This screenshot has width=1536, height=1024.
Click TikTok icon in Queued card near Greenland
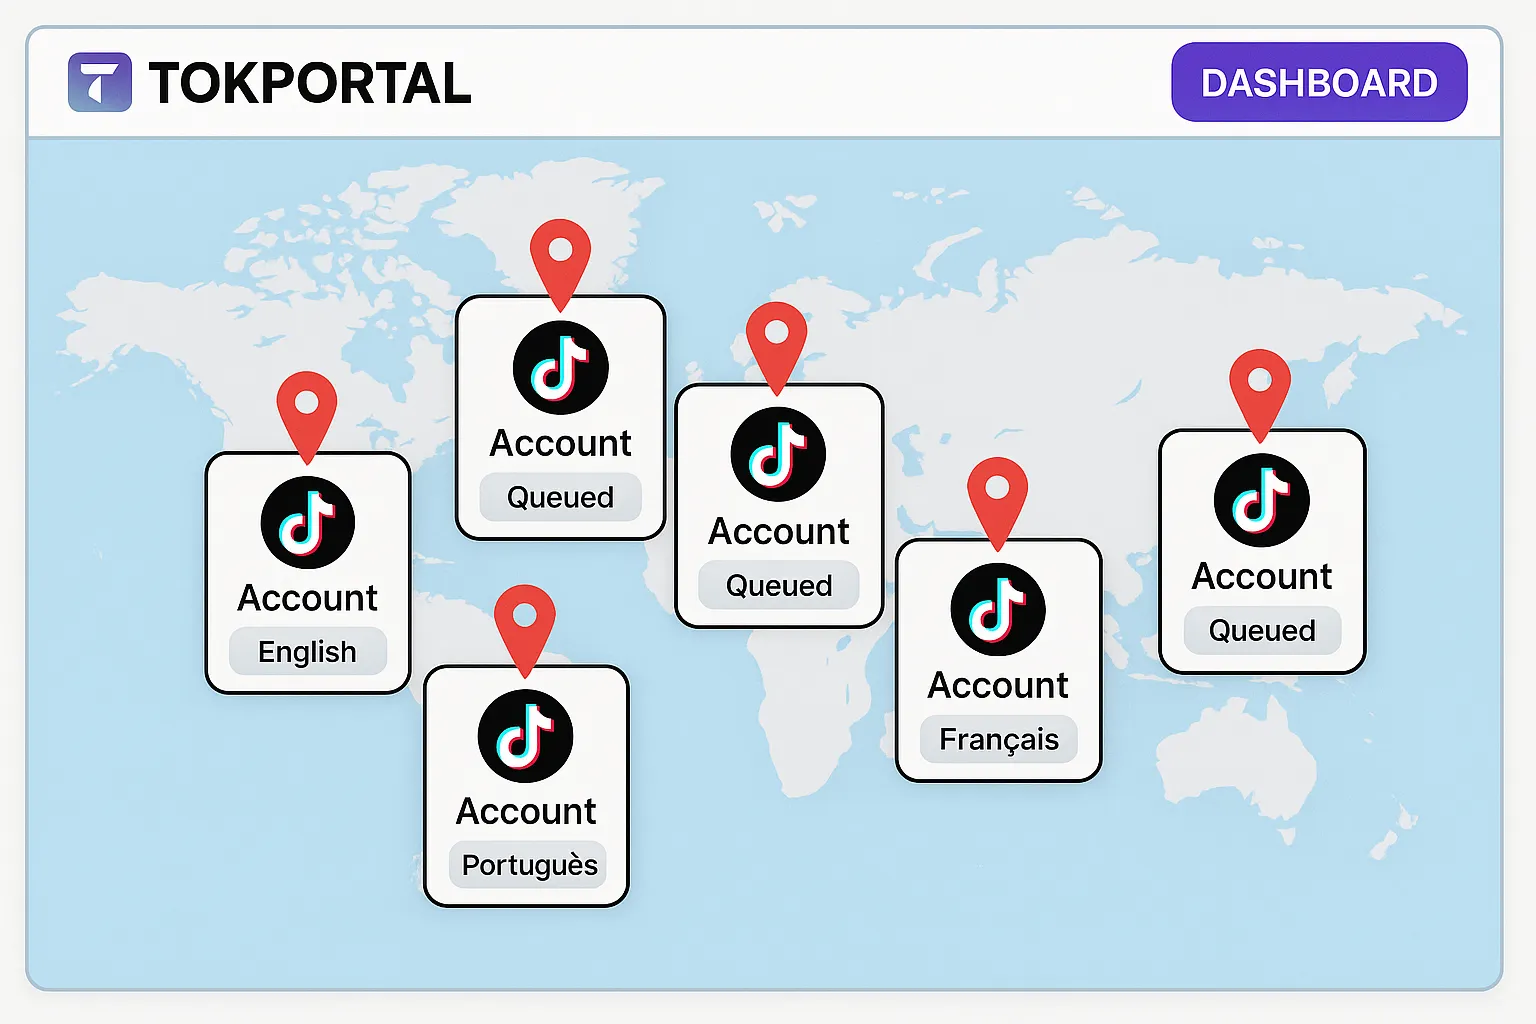click(x=561, y=368)
